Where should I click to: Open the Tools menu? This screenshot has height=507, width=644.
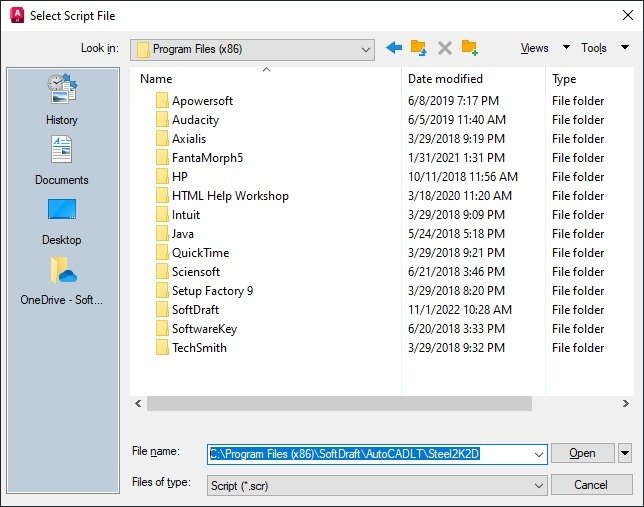tap(593, 48)
